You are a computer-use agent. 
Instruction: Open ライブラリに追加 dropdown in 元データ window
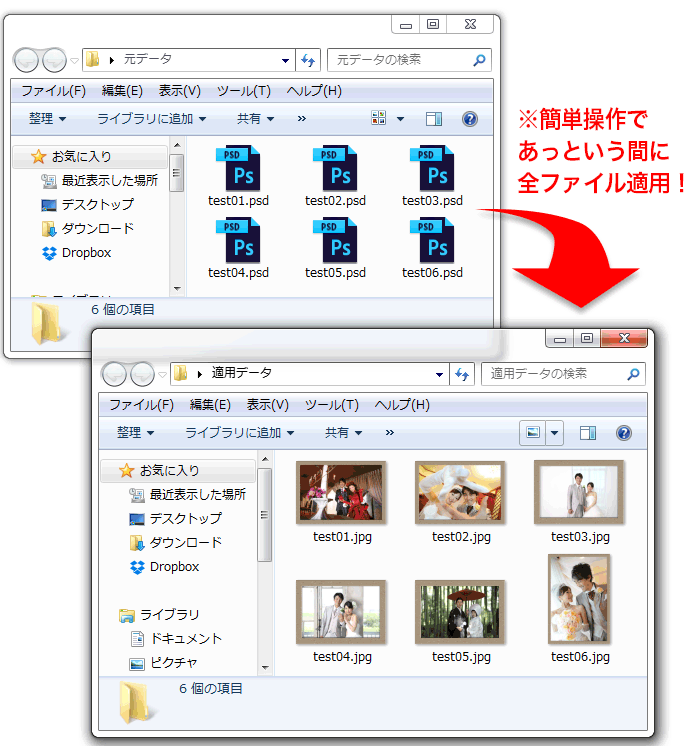151,118
